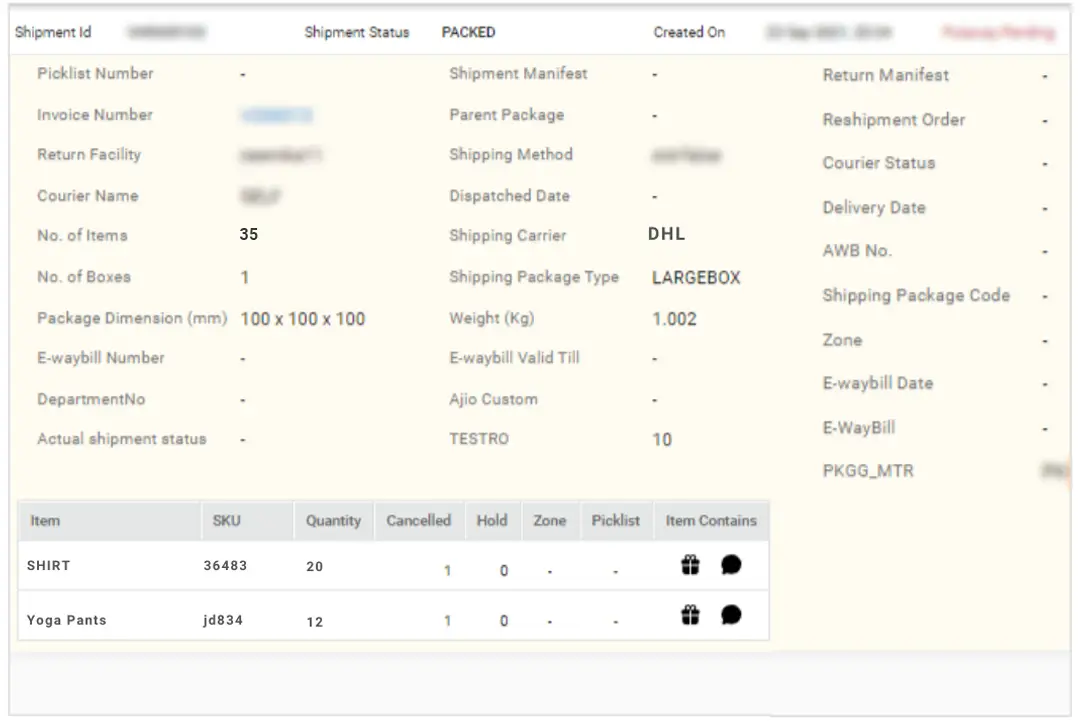Click the Package Dimension (mm) label
Screen dimensions: 1080x721
132,318
